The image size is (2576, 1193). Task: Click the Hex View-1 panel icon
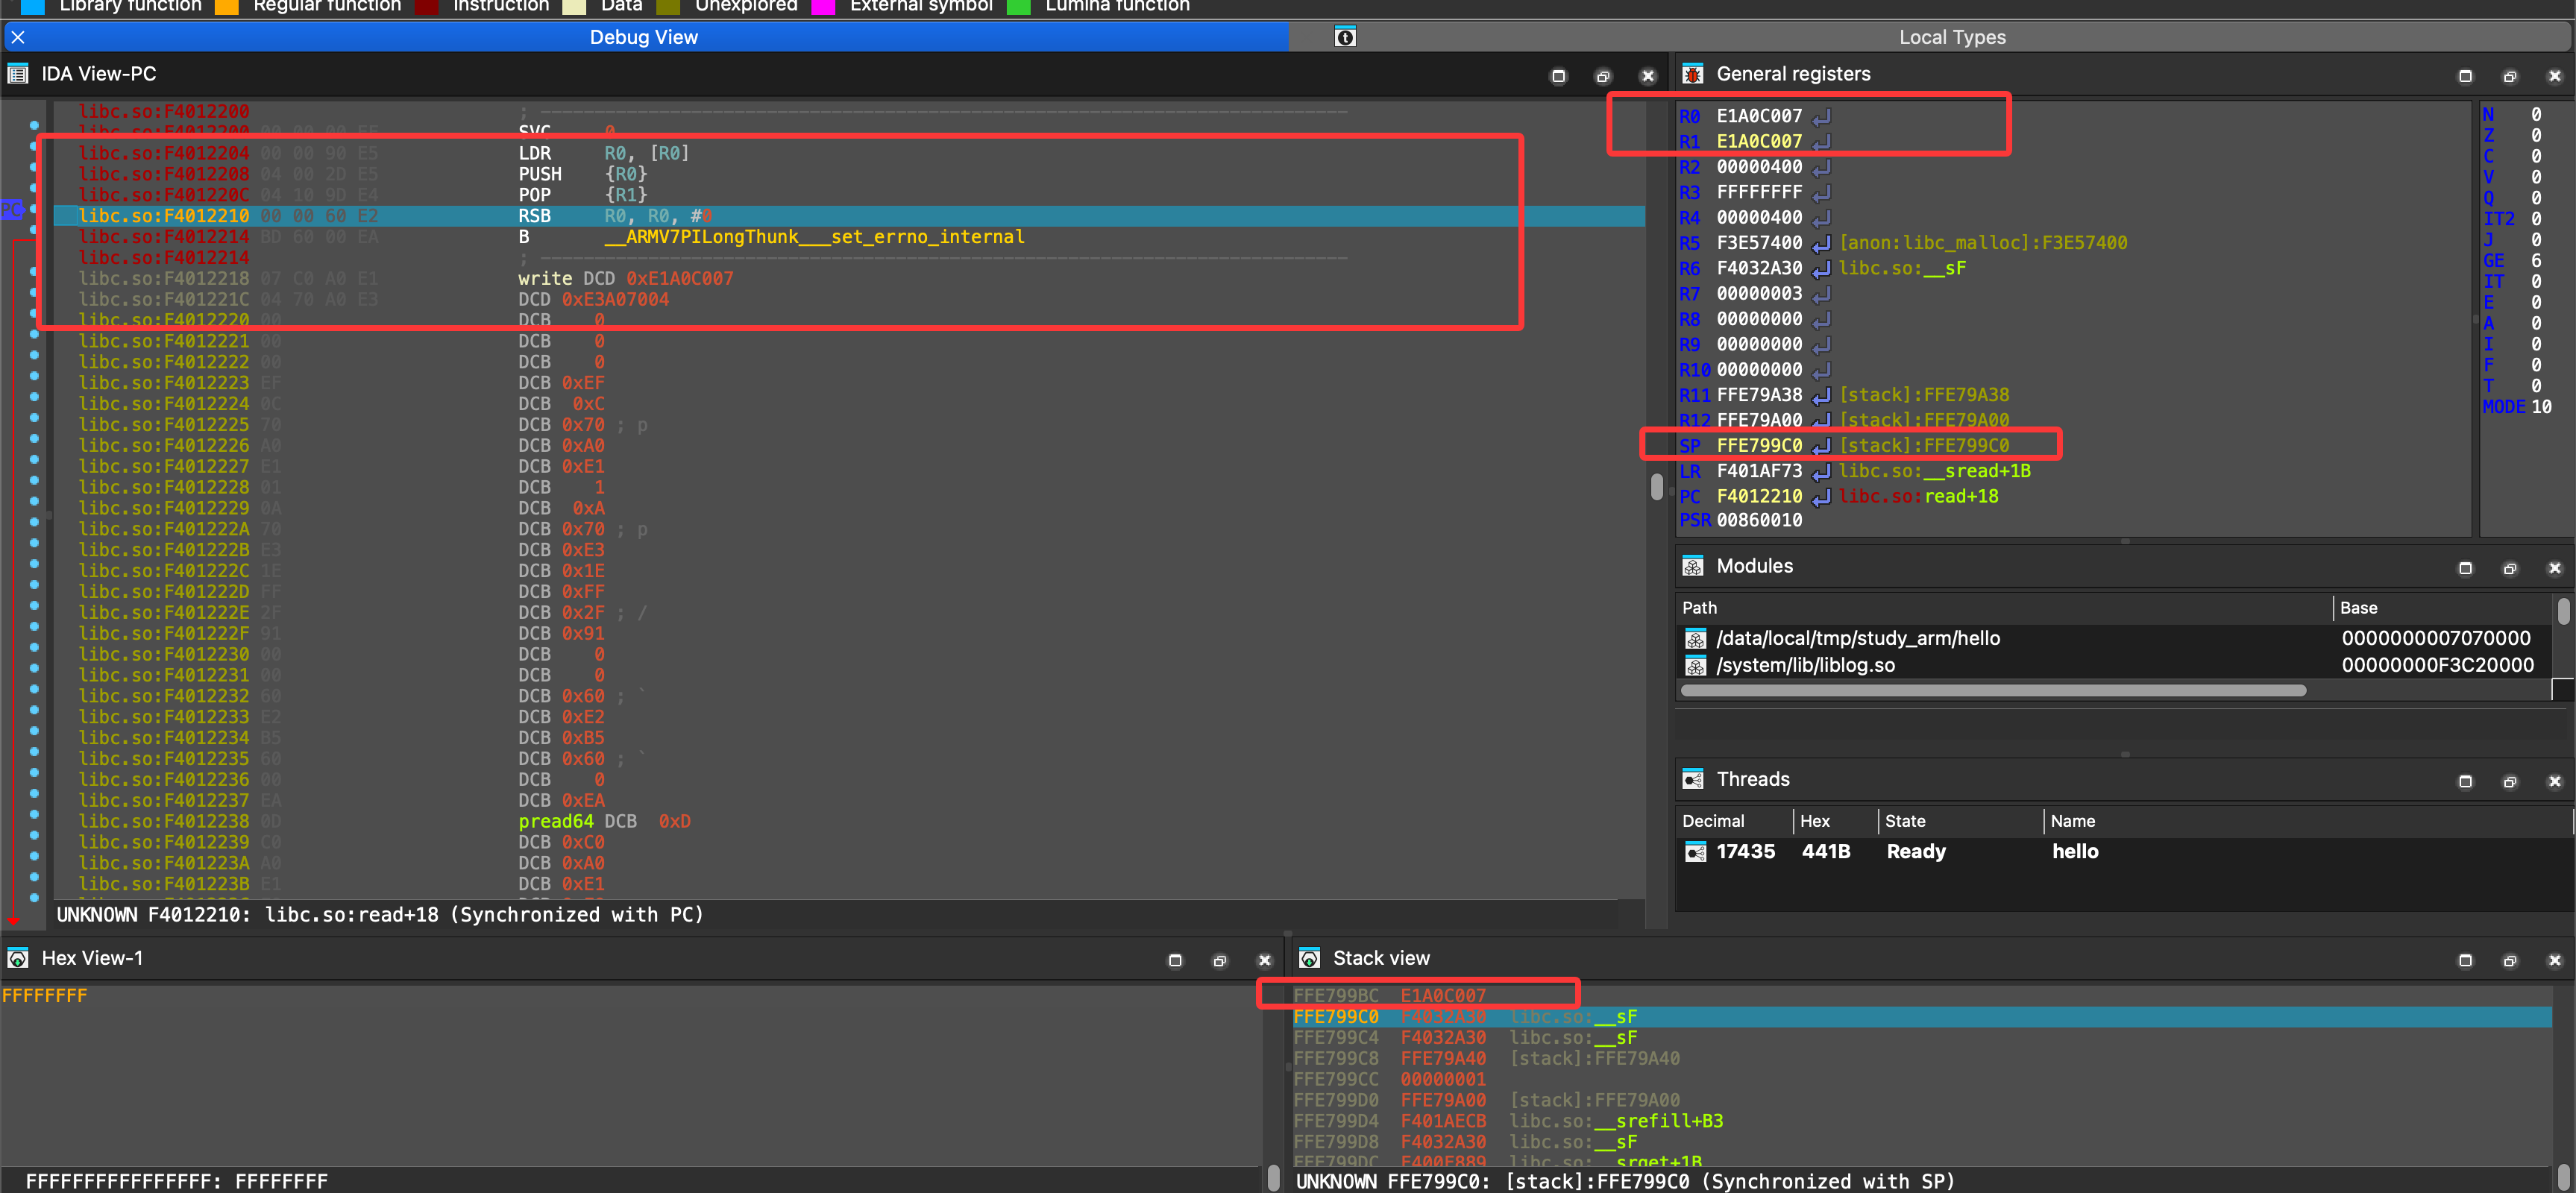(x=17, y=958)
